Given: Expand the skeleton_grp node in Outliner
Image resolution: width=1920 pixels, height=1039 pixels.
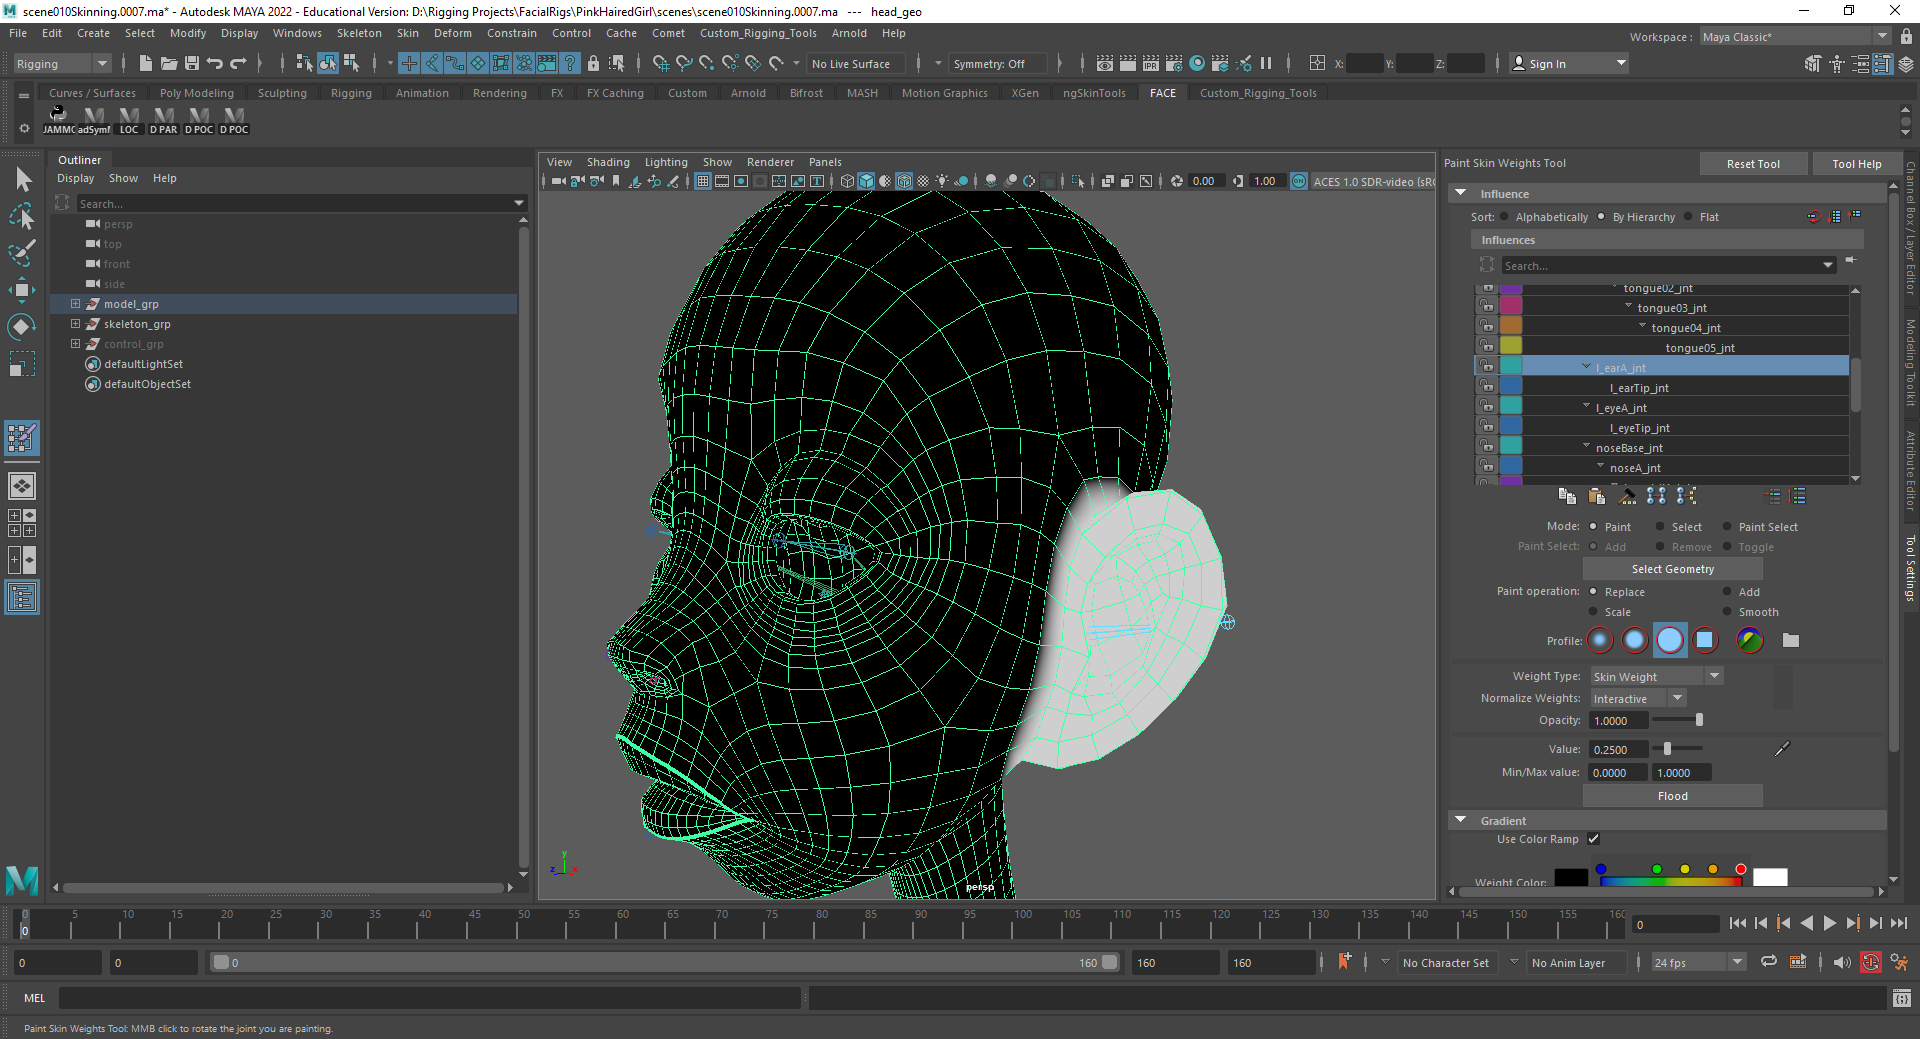Looking at the screenshot, I should click(x=75, y=324).
